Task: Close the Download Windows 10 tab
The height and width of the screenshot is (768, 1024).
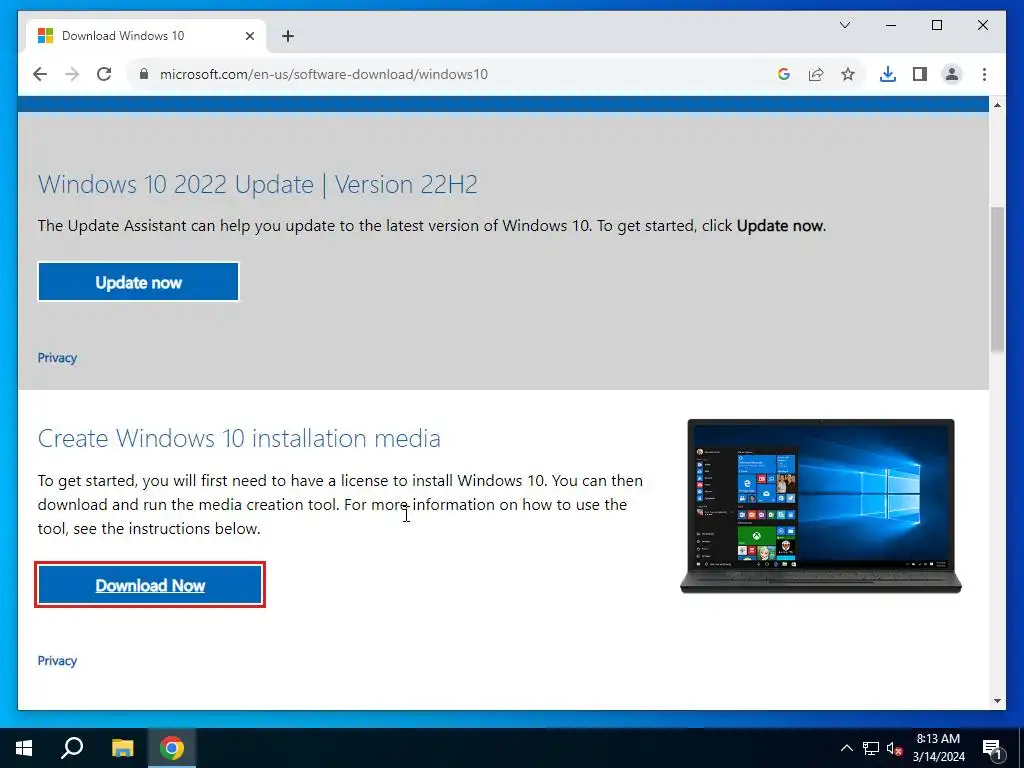Action: pyautogui.click(x=249, y=36)
